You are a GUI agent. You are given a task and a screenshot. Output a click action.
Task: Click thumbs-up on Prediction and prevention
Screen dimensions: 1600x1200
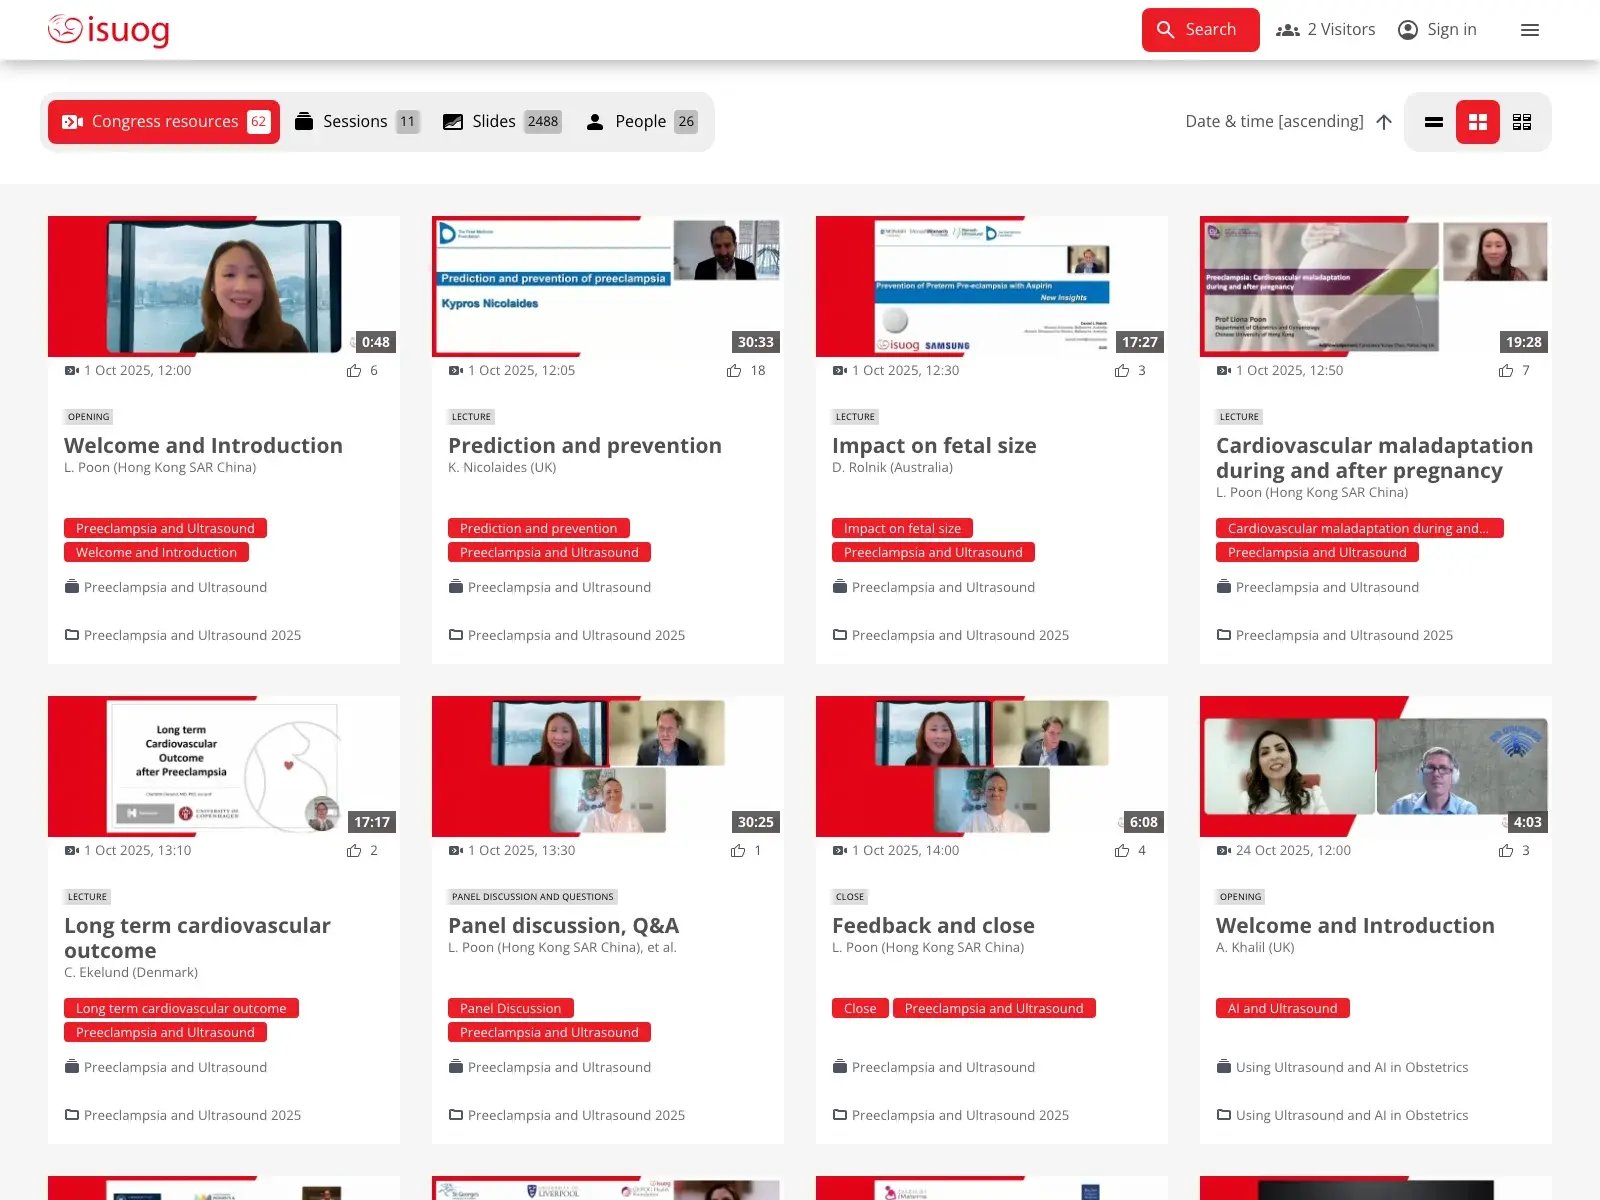tap(734, 371)
